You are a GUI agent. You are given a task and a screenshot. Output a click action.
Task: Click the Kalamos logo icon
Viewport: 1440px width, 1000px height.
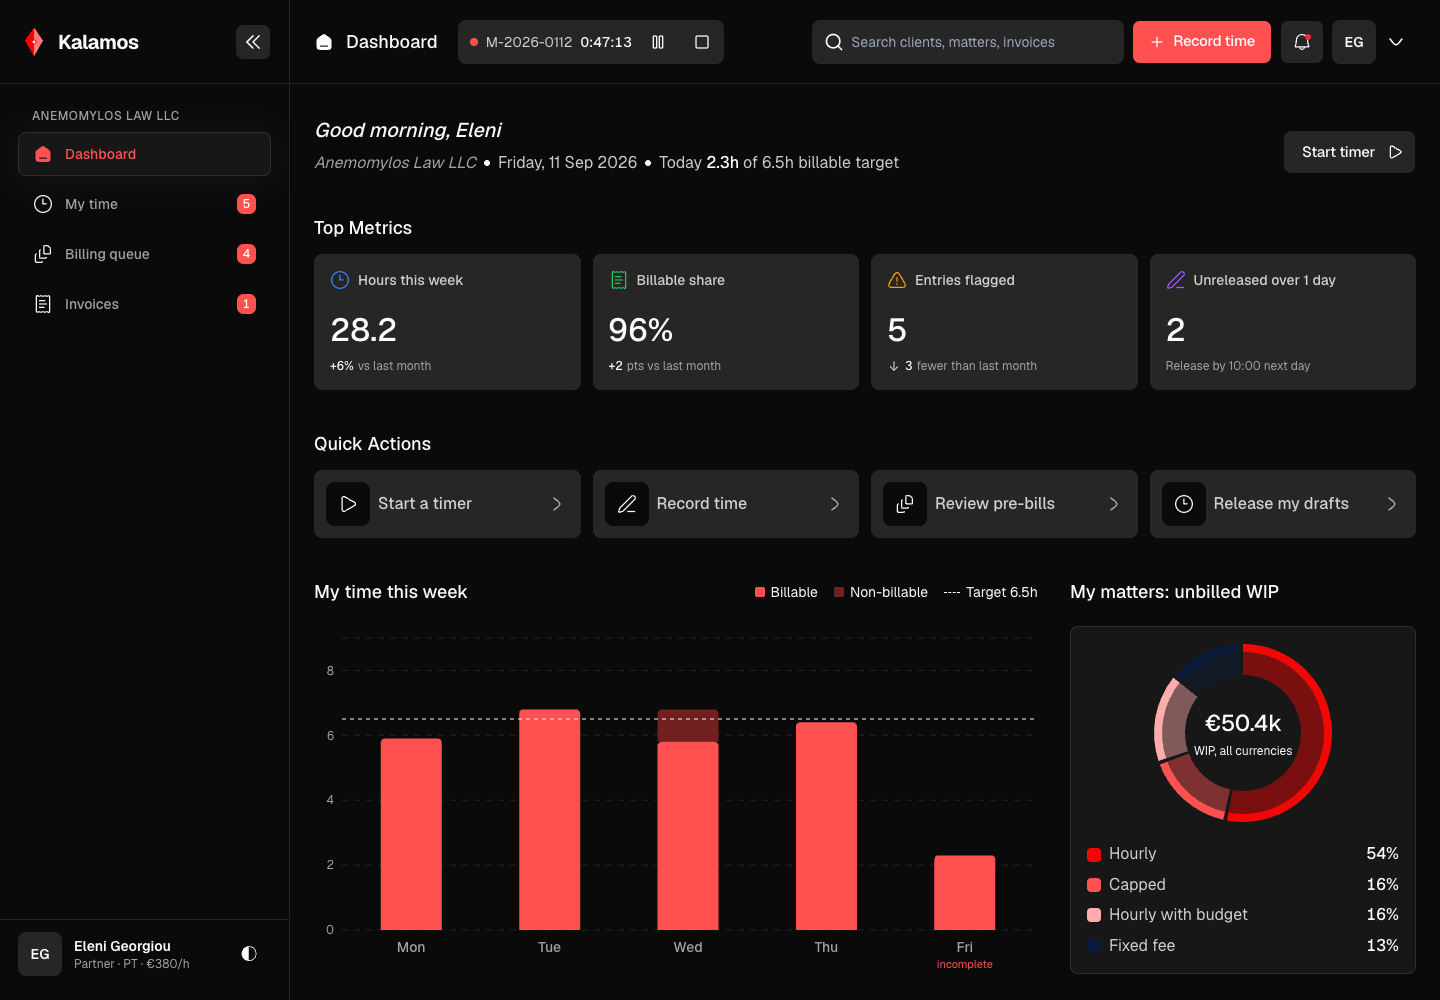point(34,42)
